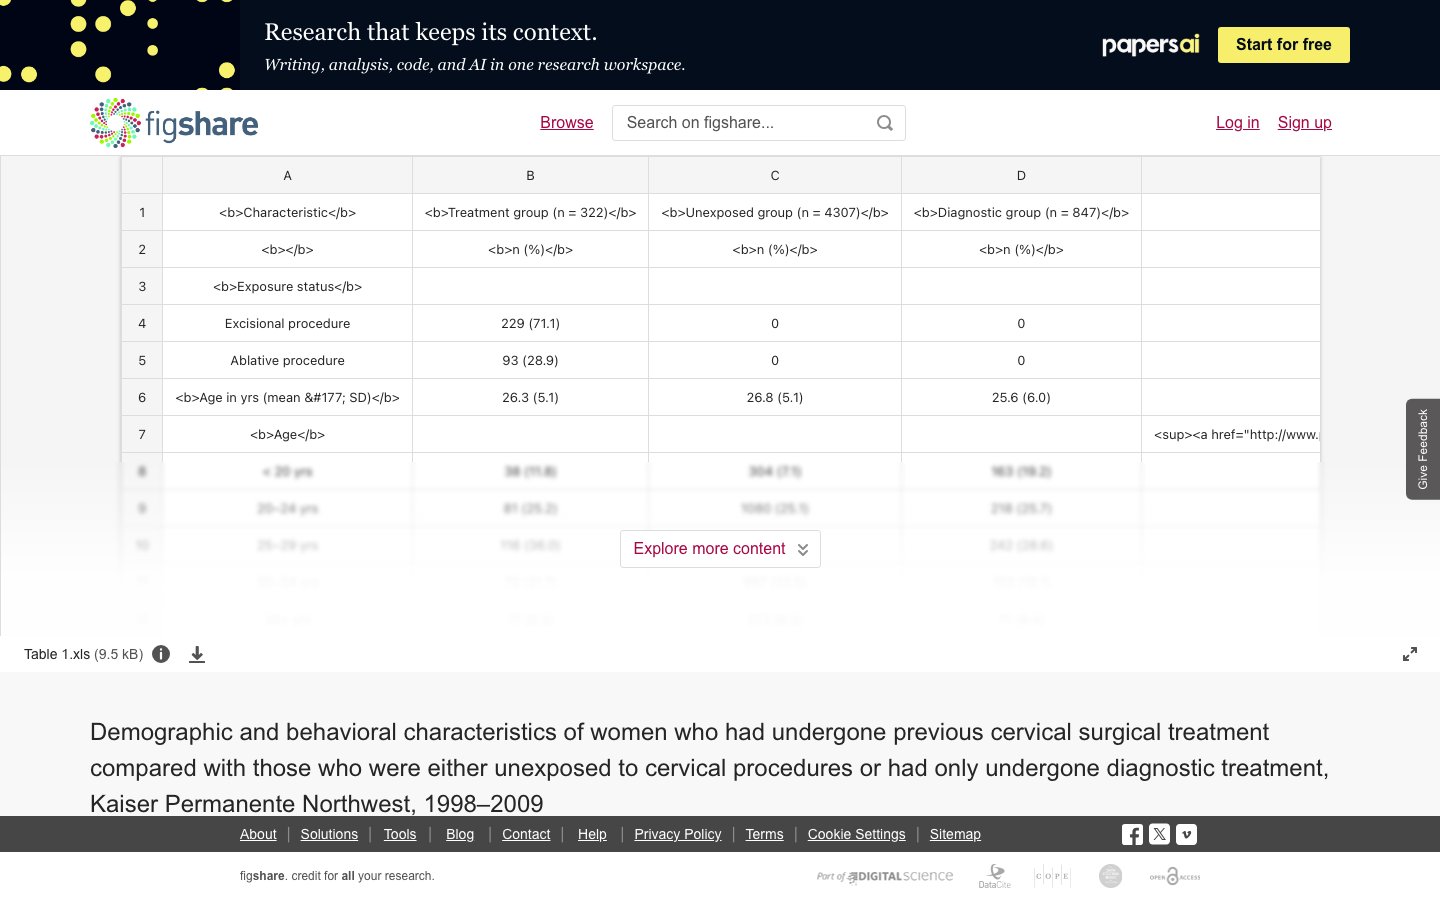Download Table 1.xls file
The width and height of the screenshot is (1440, 900).
pyautogui.click(x=197, y=654)
